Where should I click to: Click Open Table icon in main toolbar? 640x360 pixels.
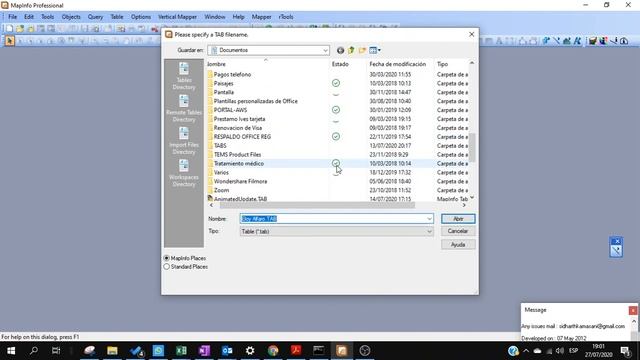point(20,29)
